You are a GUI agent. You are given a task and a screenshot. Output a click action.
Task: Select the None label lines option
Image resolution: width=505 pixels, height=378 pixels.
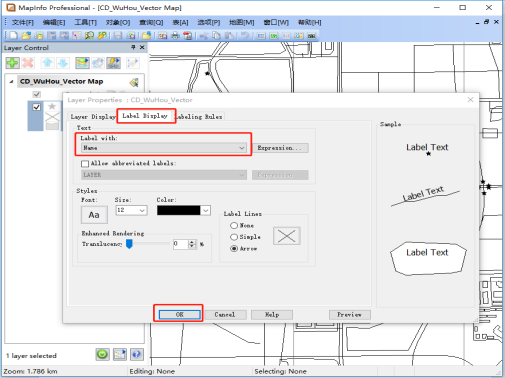tap(234, 226)
